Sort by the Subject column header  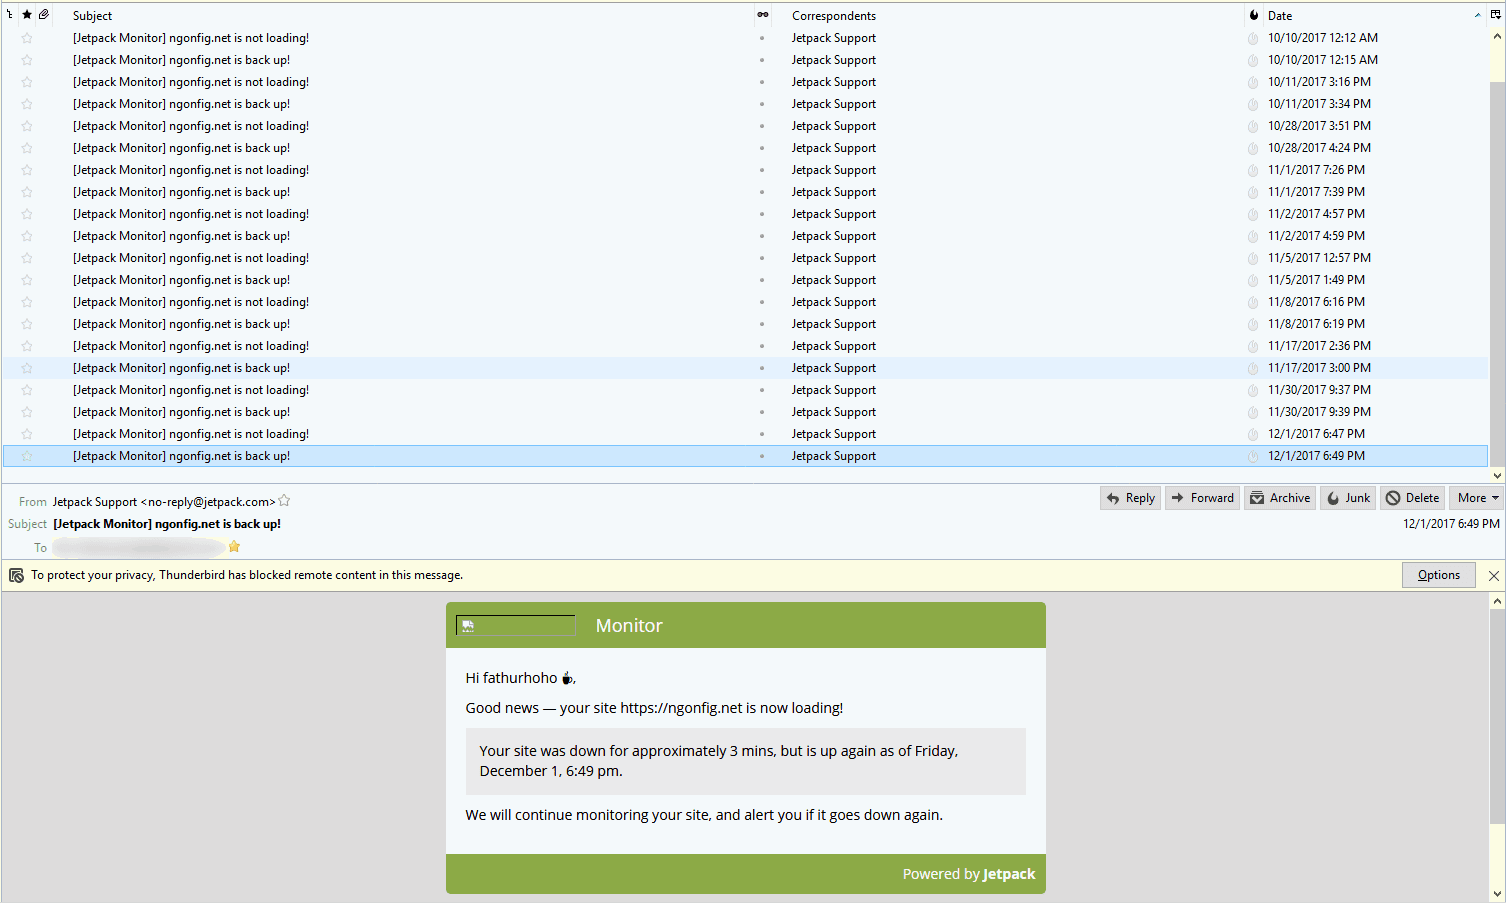(410, 15)
